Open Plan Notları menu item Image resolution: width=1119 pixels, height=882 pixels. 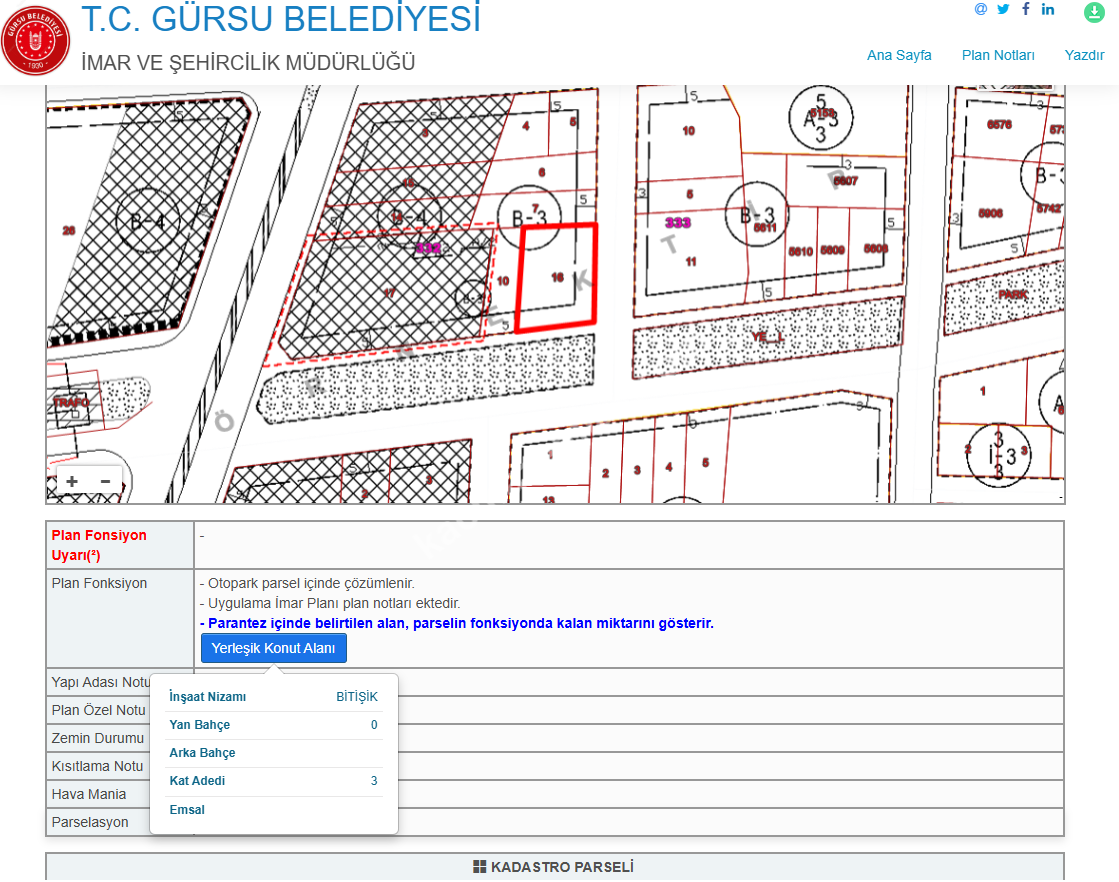point(998,55)
